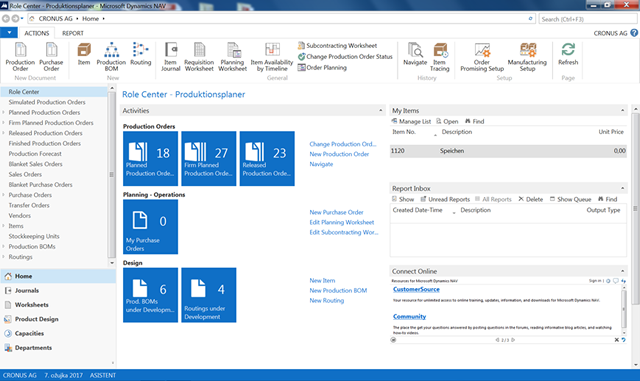Open the CustomerSource link
This screenshot has width=640, height=381.
coord(416,289)
